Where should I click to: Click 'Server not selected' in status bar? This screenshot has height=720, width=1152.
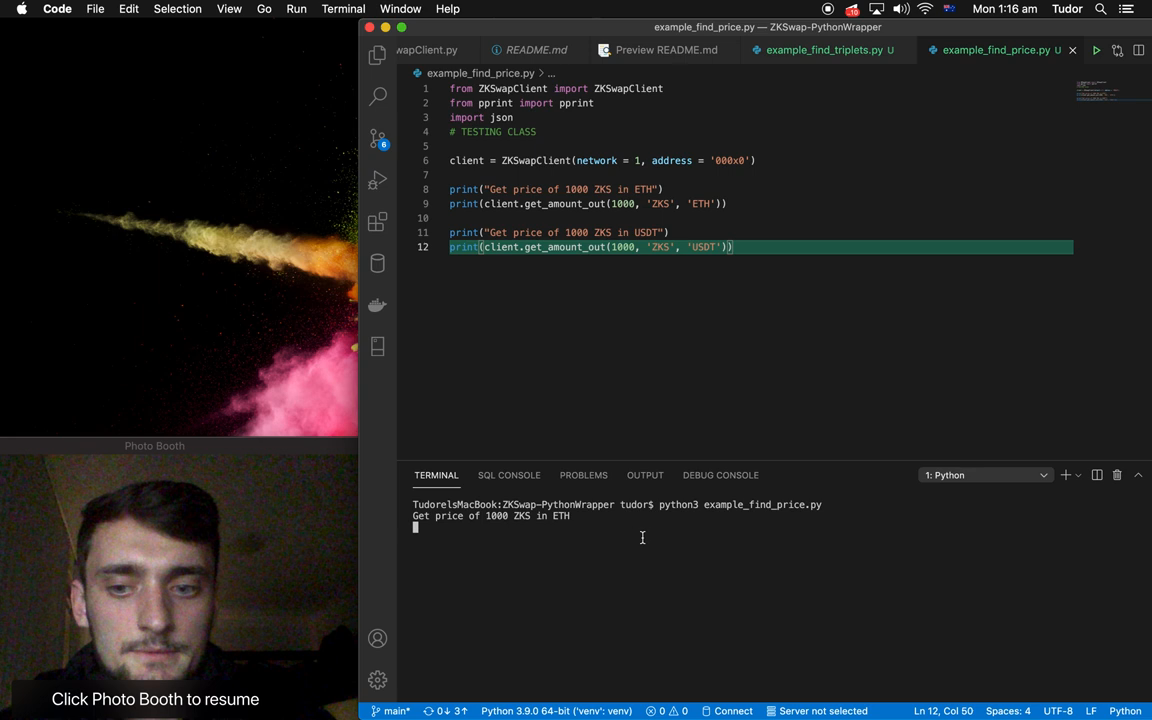(817, 711)
